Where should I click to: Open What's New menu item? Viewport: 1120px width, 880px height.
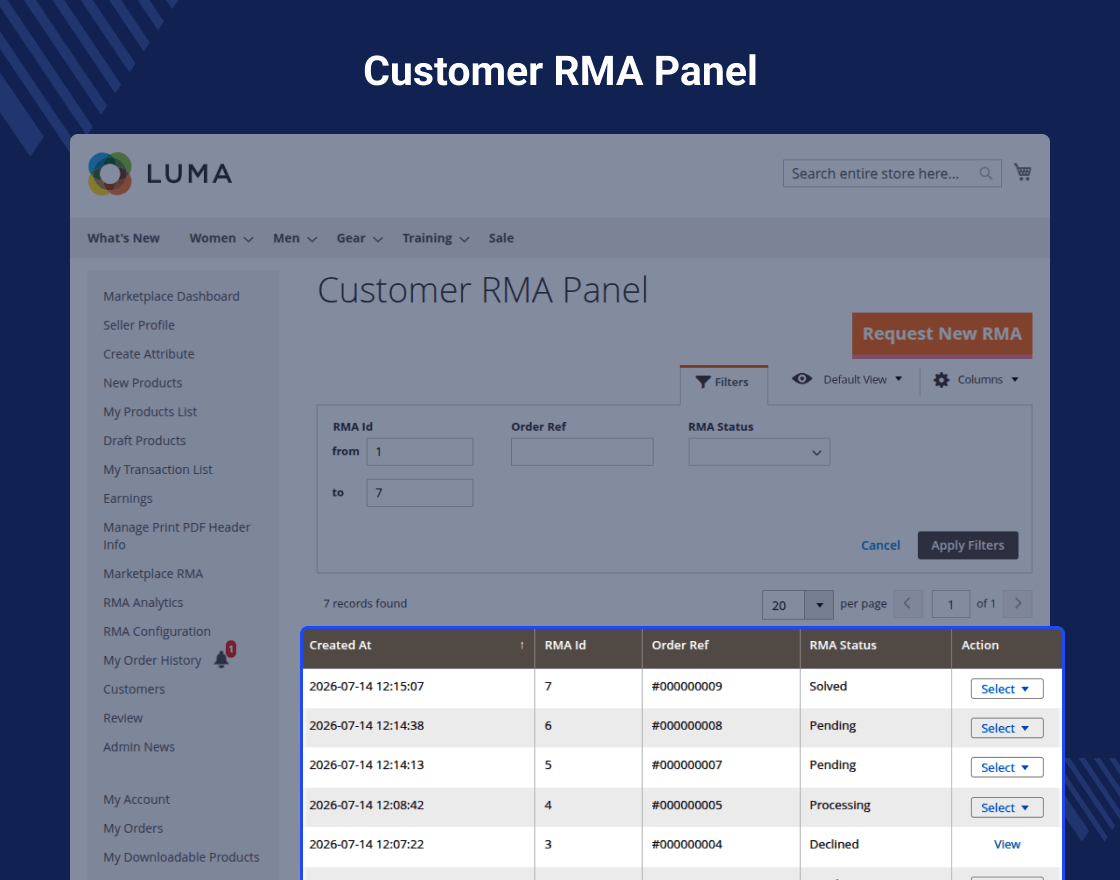coord(124,238)
